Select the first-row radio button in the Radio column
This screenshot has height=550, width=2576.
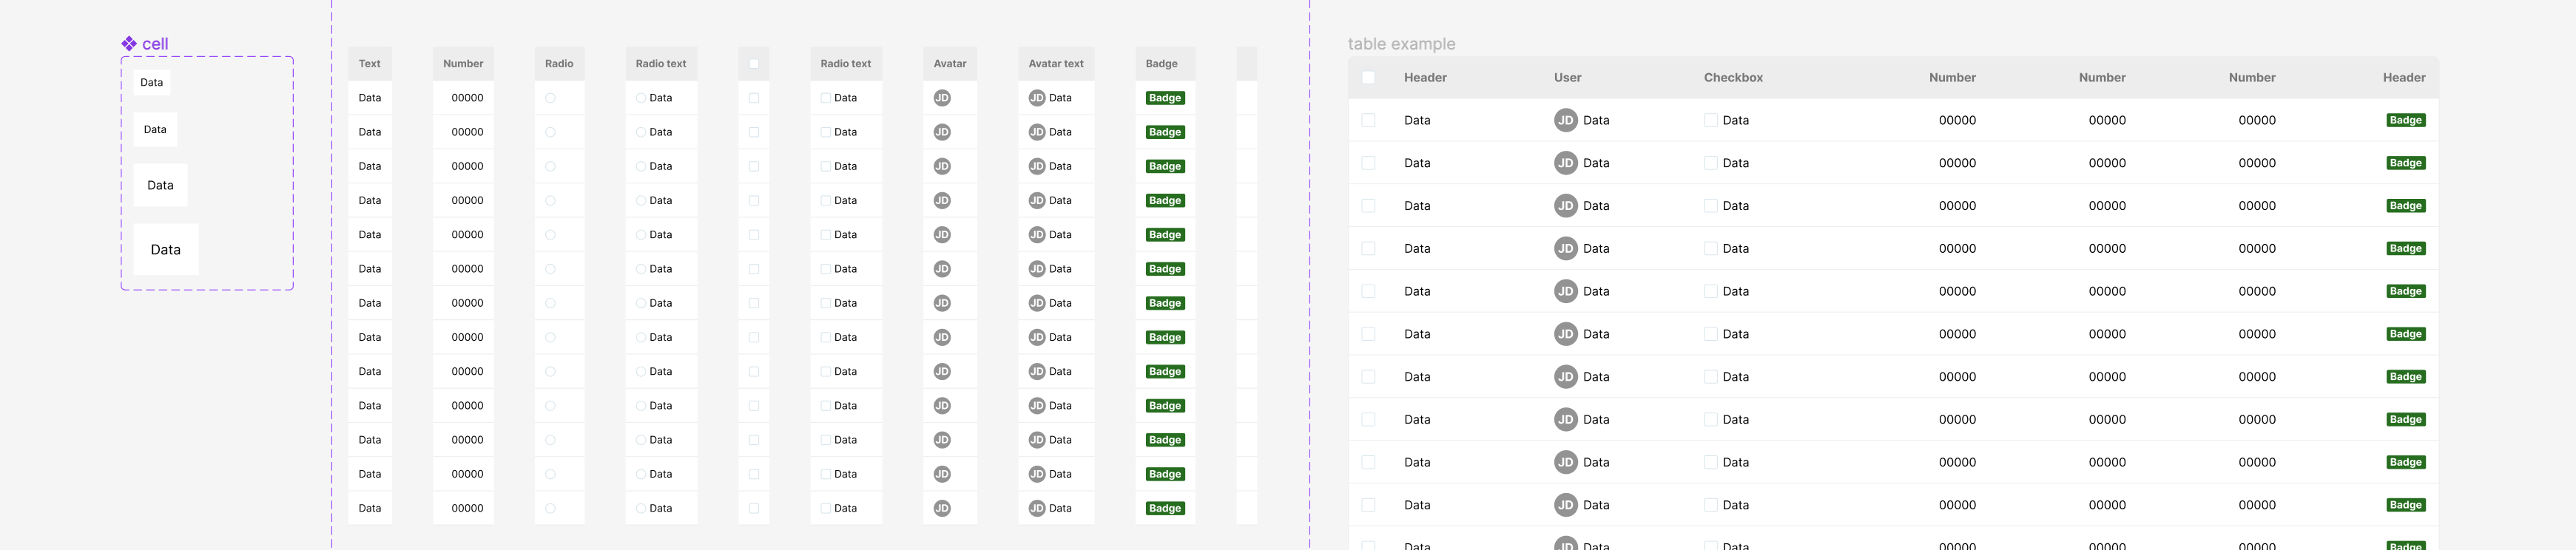tap(550, 98)
